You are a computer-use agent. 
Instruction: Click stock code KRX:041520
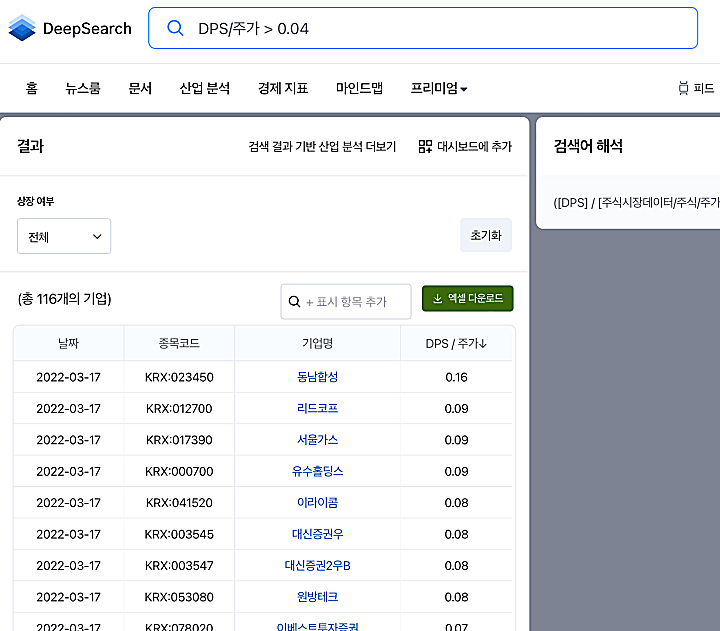[x=179, y=503]
